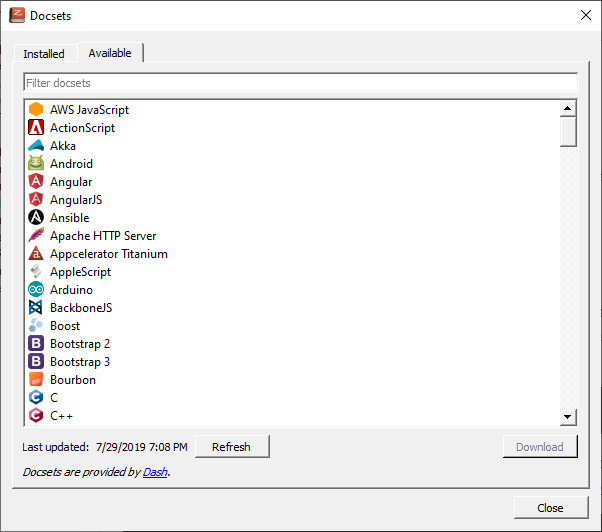Click the Boost hexagons icon
Image resolution: width=602 pixels, height=532 pixels.
36,325
